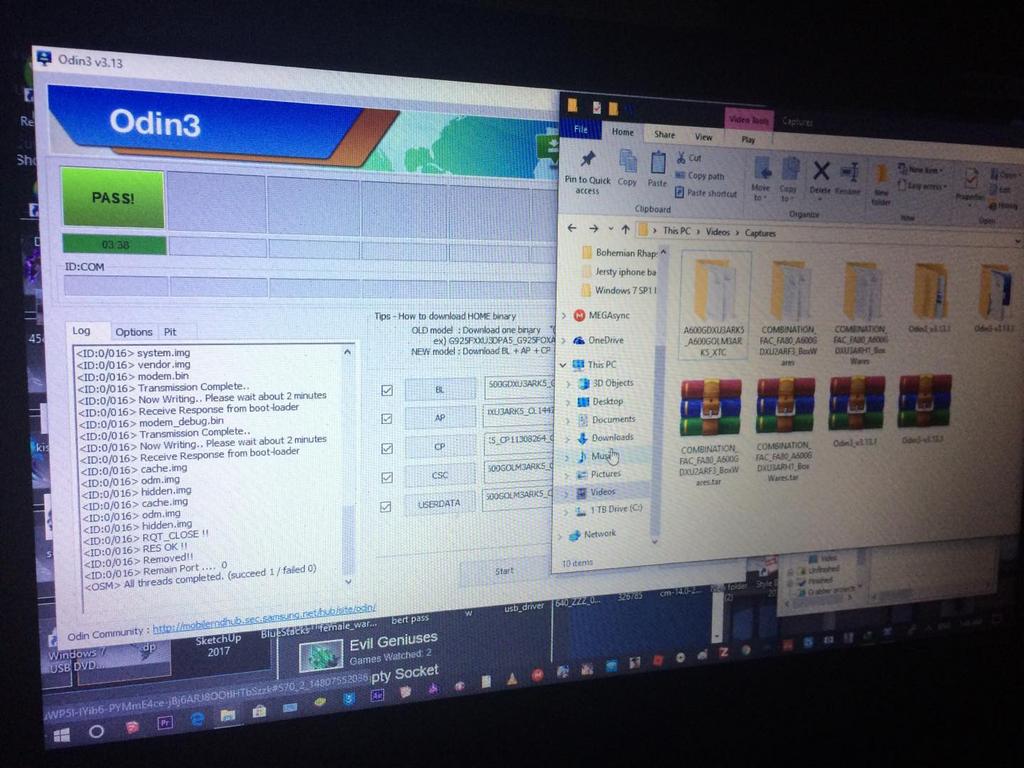Viewport: 1024px width, 768px height.
Task: Open COMBINATION_FAC_FA80 DXU3ARH1 BoxWares.tar archive
Action: tap(785, 429)
